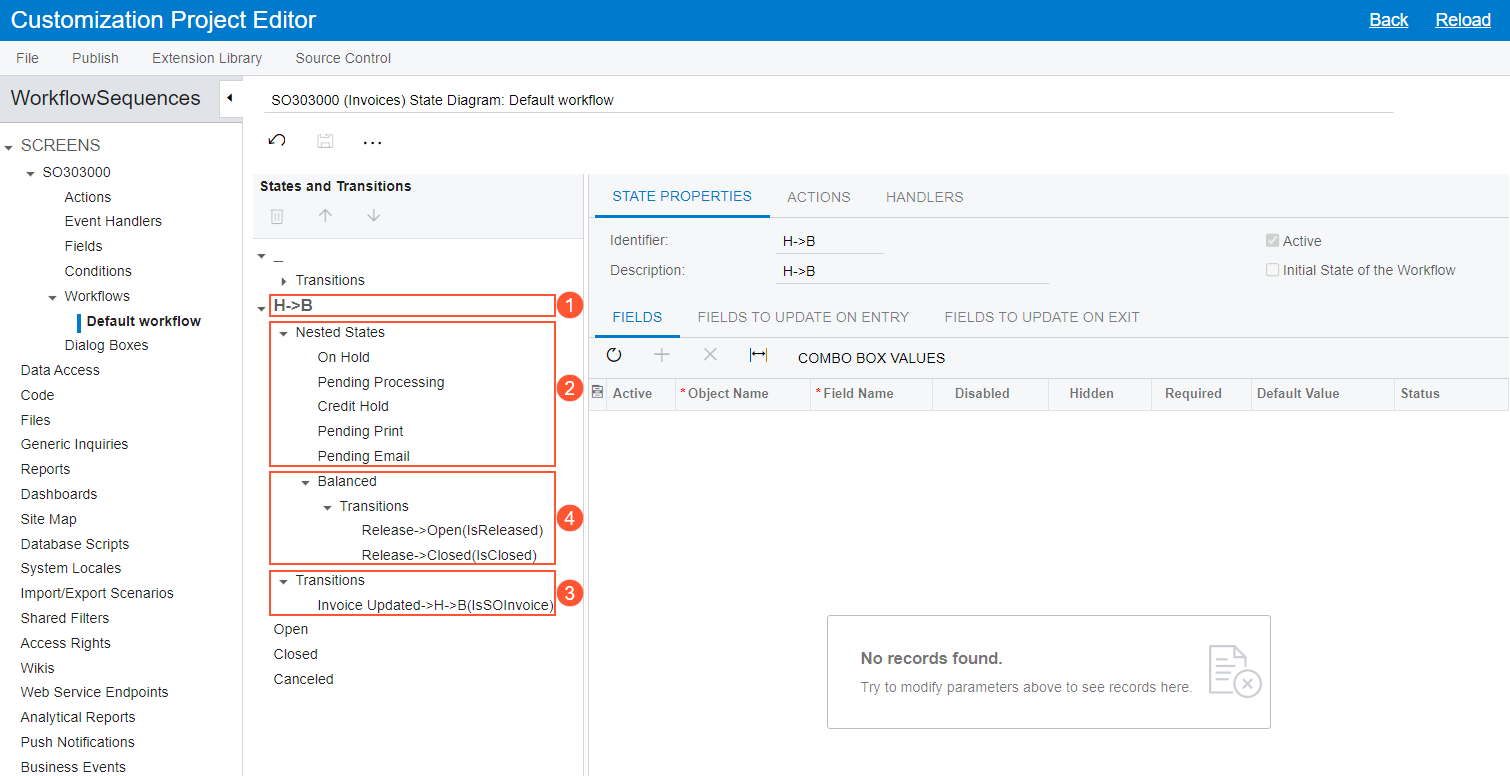This screenshot has height=776, width=1510.
Task: Collapse the Nested States tree node
Action: 284,333
